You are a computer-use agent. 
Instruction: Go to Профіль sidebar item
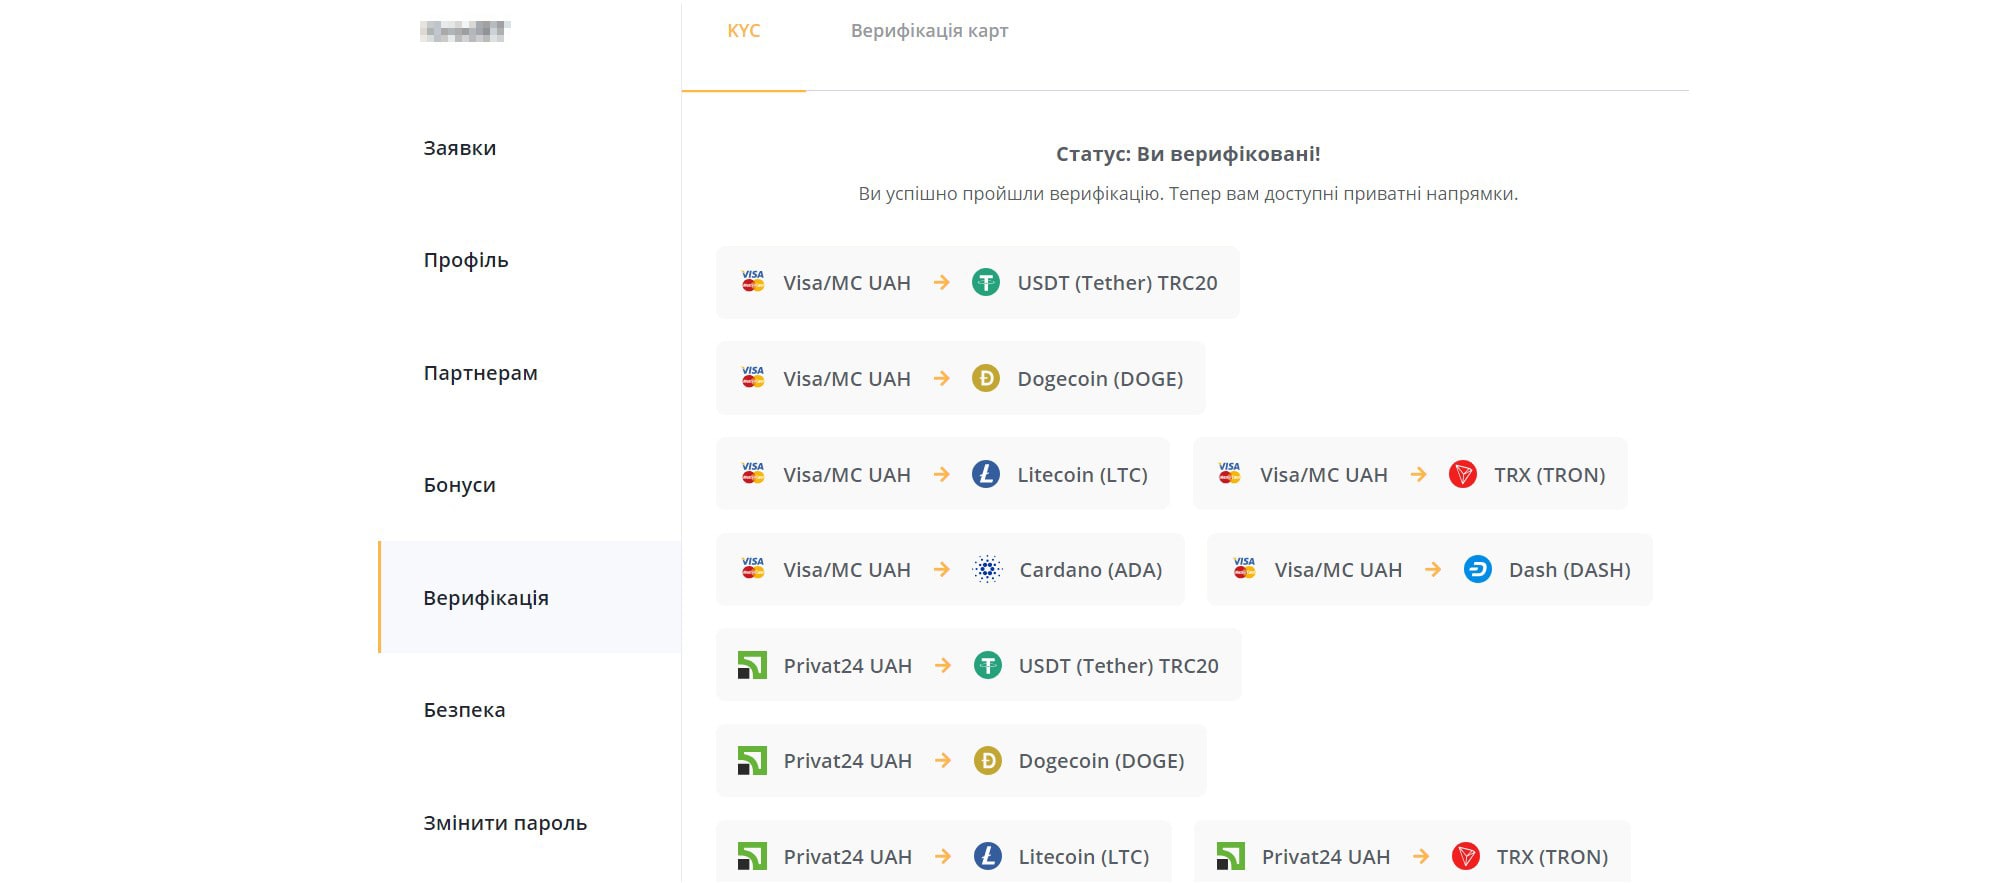466,260
